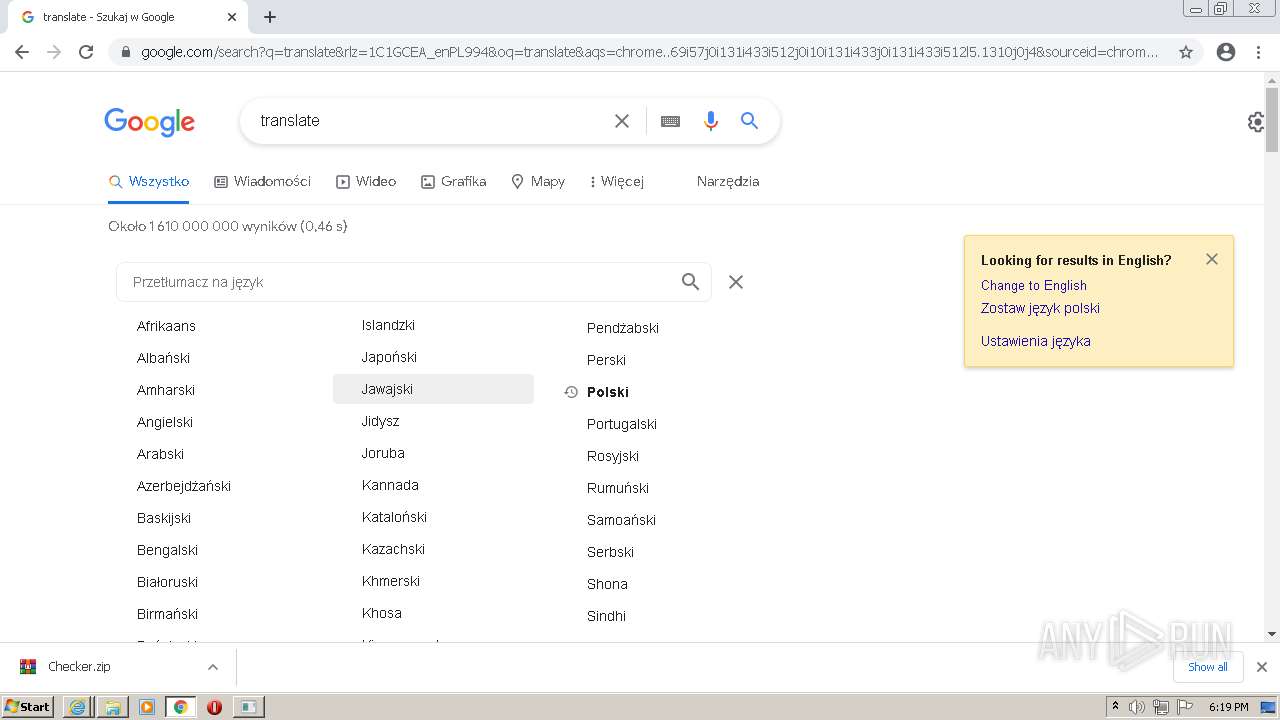Select the highlighted Jawajski language
Screen dimensions: 1280x720
[x=433, y=389]
